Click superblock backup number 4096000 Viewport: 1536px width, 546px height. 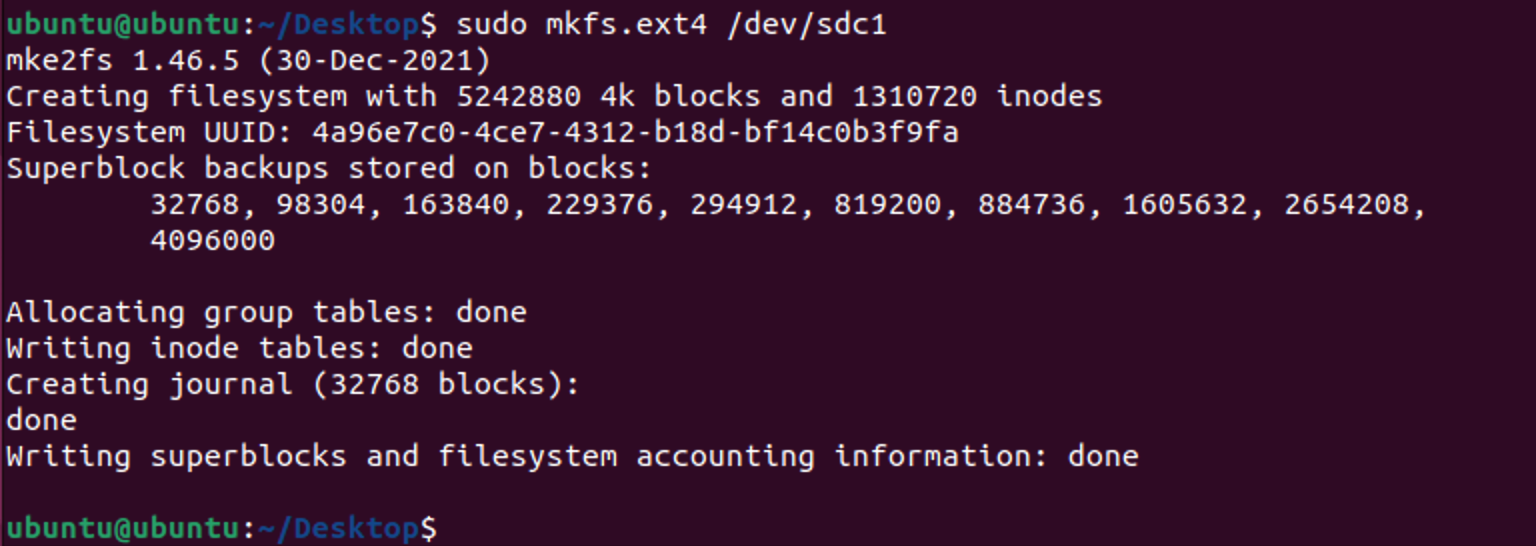[x=212, y=241]
